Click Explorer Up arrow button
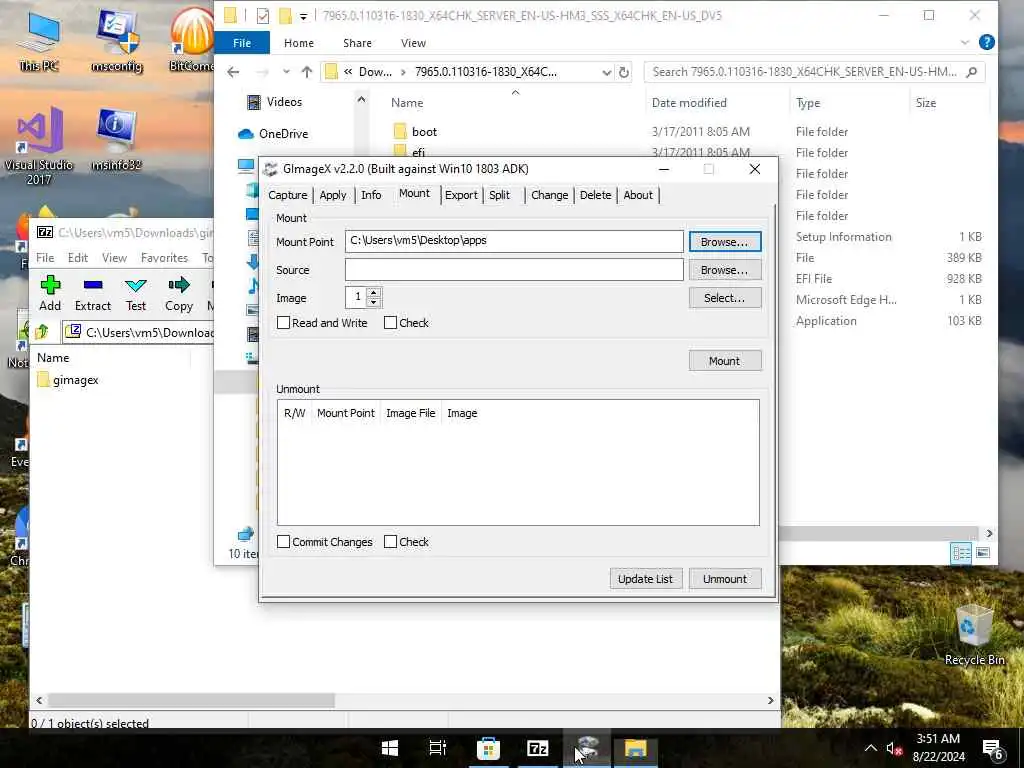Viewport: 1024px width, 768px height. pyautogui.click(x=307, y=72)
